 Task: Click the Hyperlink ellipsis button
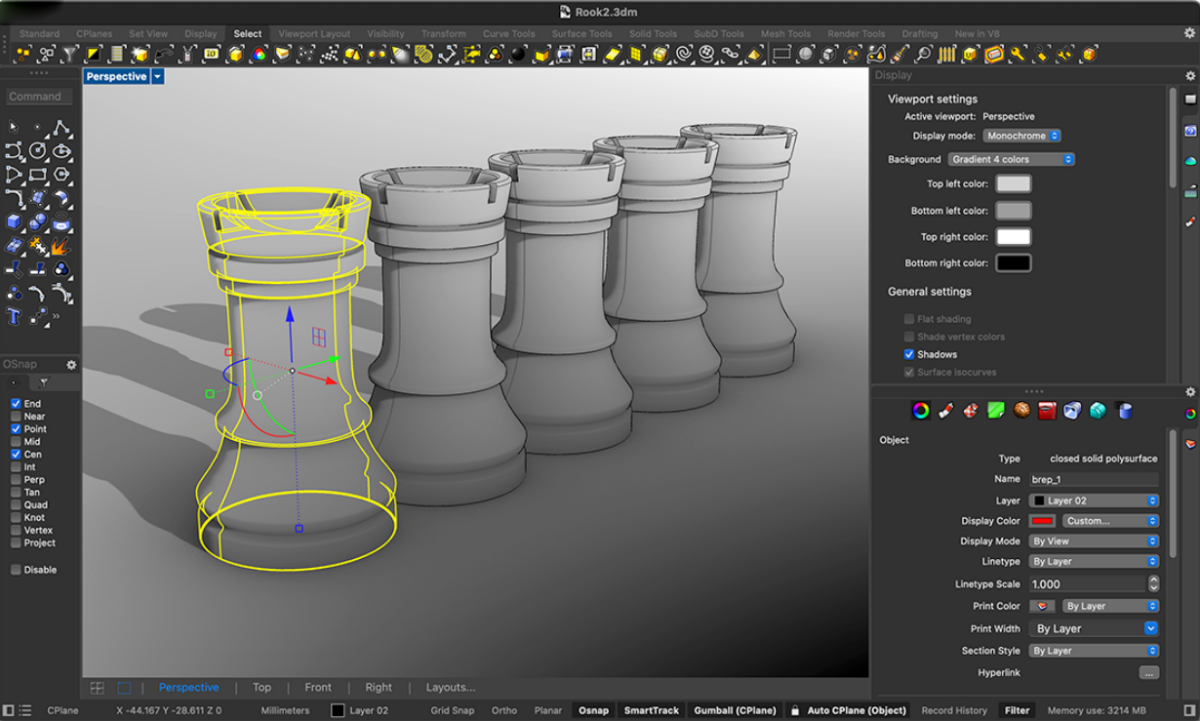click(1148, 673)
